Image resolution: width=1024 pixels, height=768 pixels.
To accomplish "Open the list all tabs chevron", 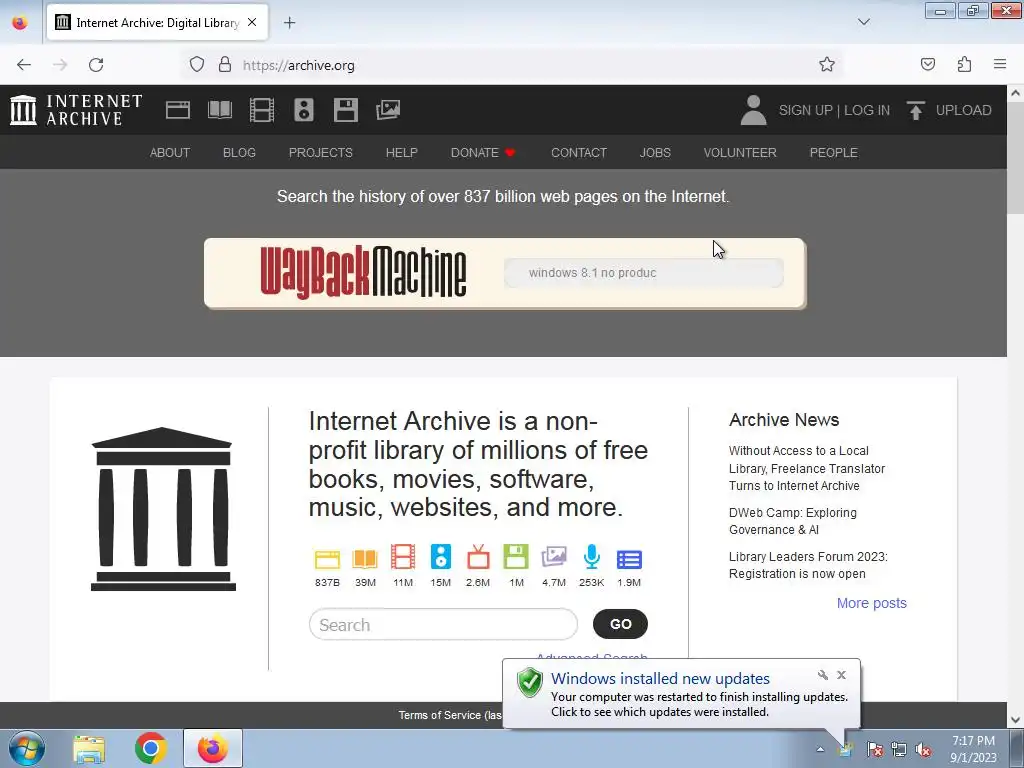I will pyautogui.click(x=864, y=22).
